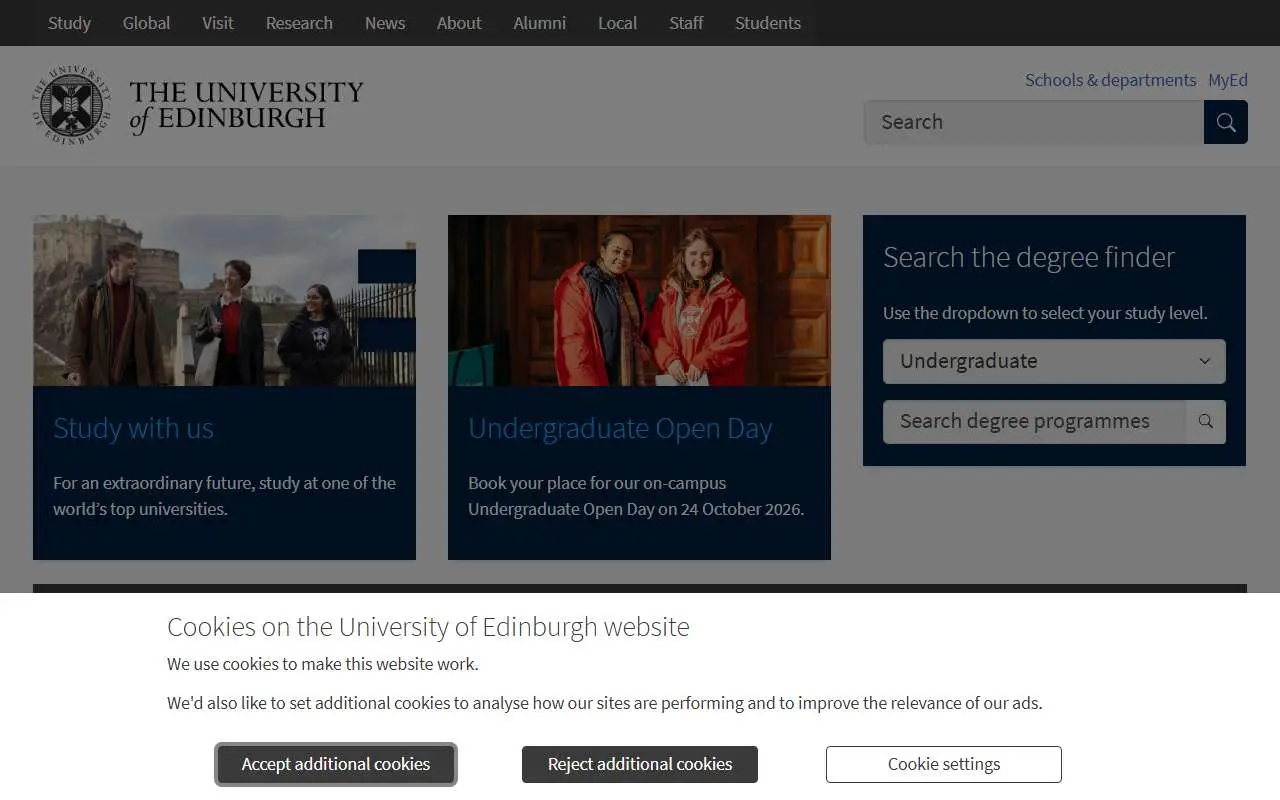The width and height of the screenshot is (1280, 800).
Task: Reject additional cookies
Action: 640,765
